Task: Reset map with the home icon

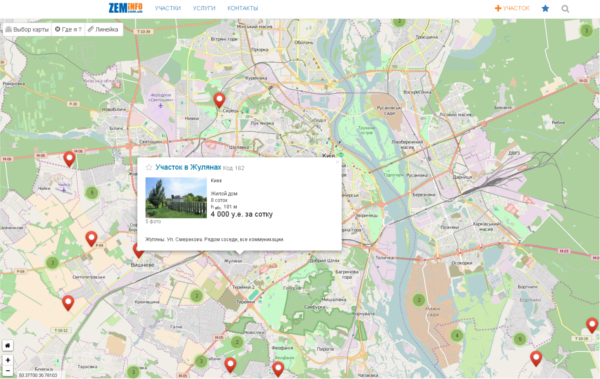Action: coord(8,346)
